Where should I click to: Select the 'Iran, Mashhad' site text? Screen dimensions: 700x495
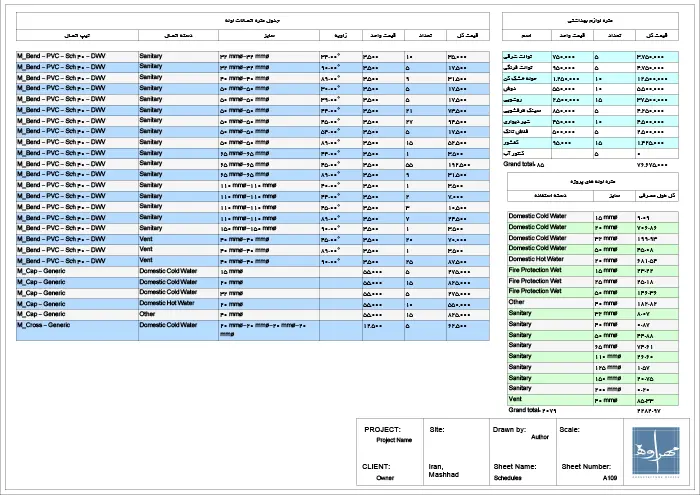[443, 470]
